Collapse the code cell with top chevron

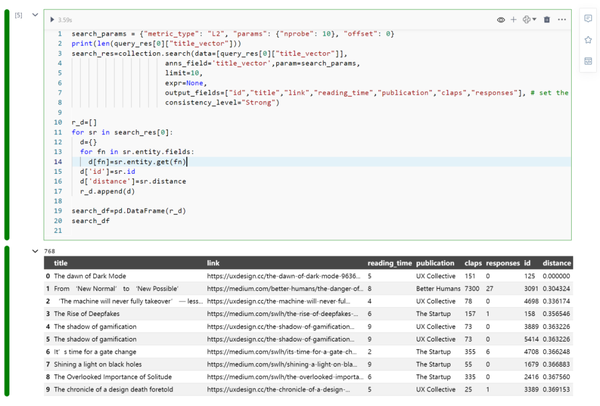37,17
